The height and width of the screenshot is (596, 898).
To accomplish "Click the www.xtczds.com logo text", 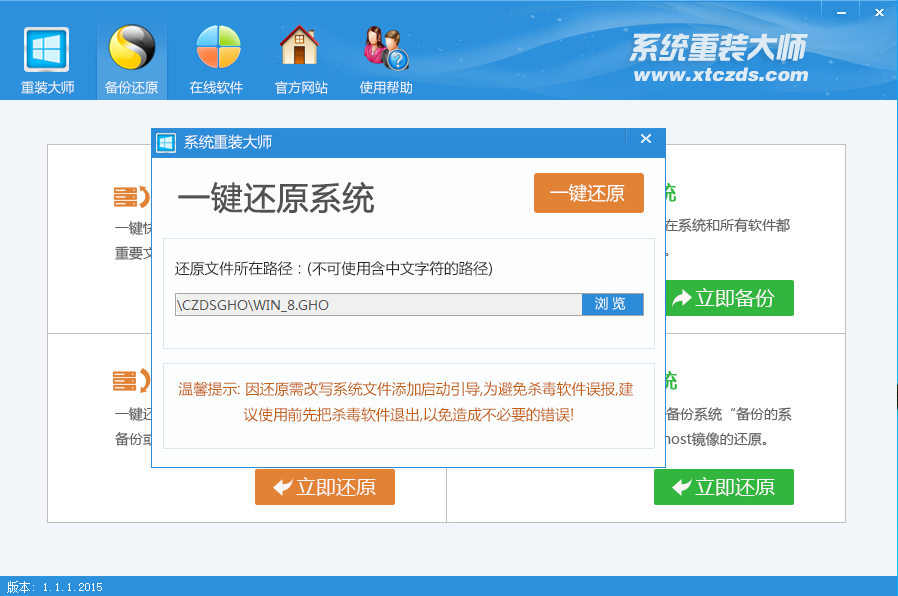I will (x=720, y=74).
